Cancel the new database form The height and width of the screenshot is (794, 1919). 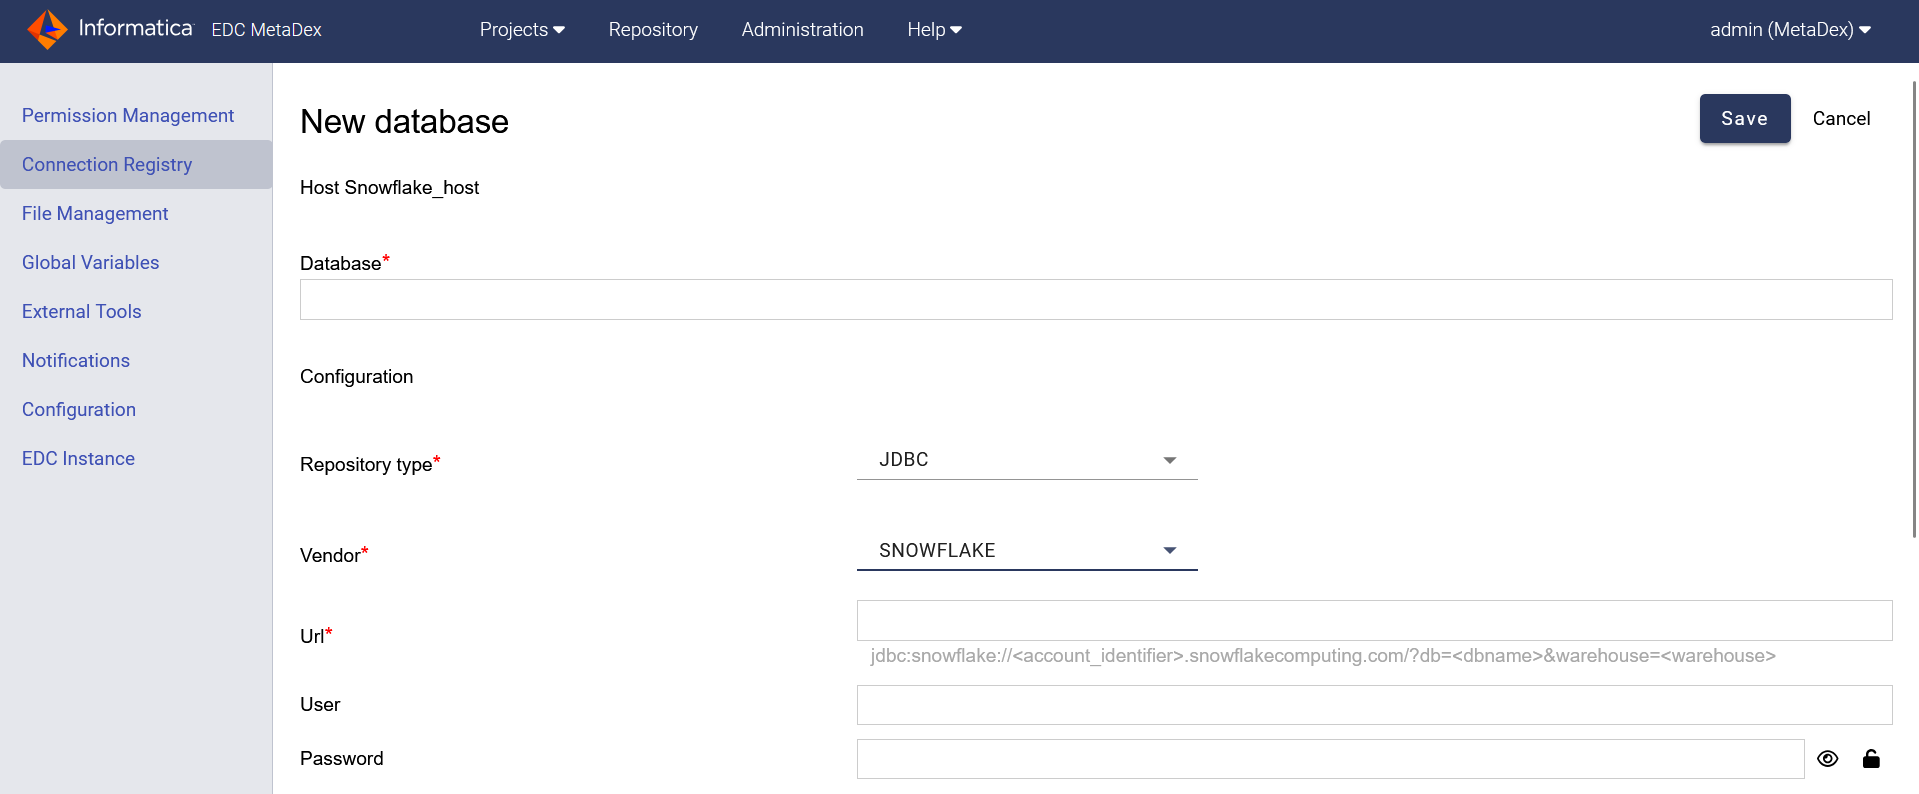tap(1841, 119)
